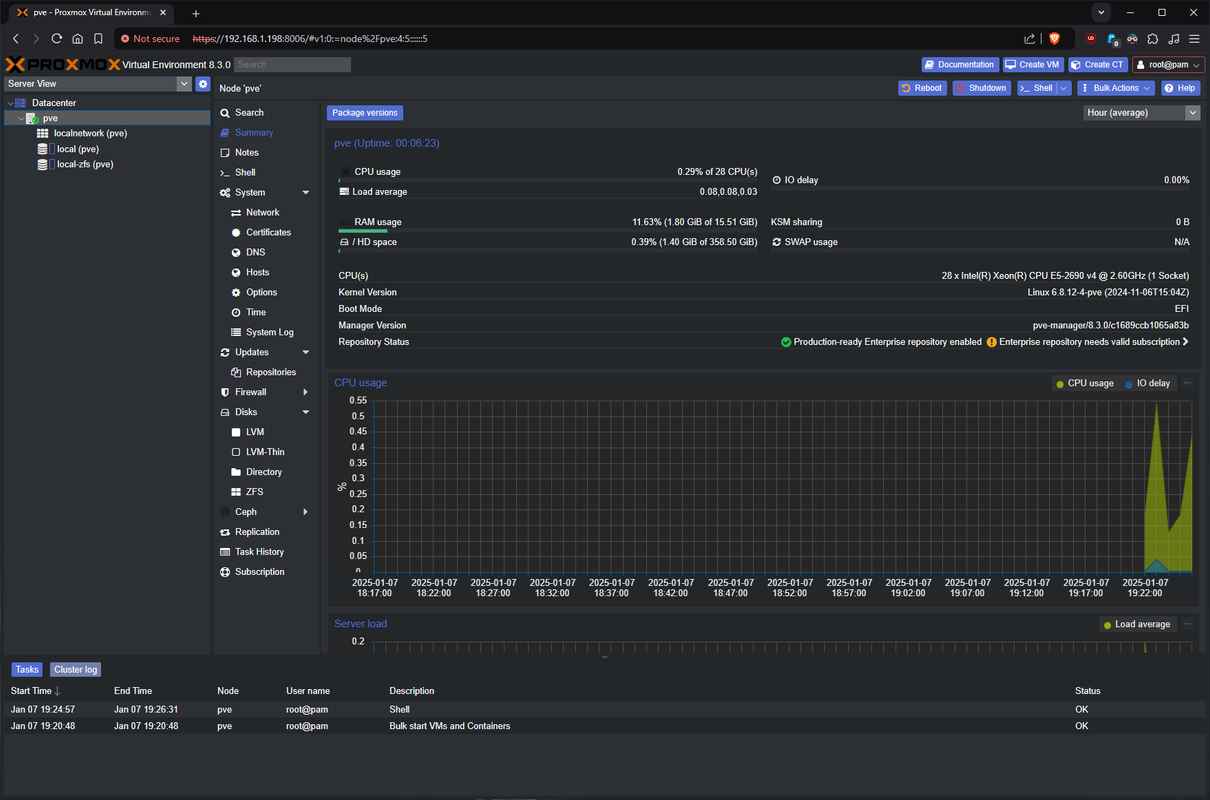This screenshot has width=1210, height=800.
Task: Collapse the Disks section arrow
Action: tap(305, 413)
